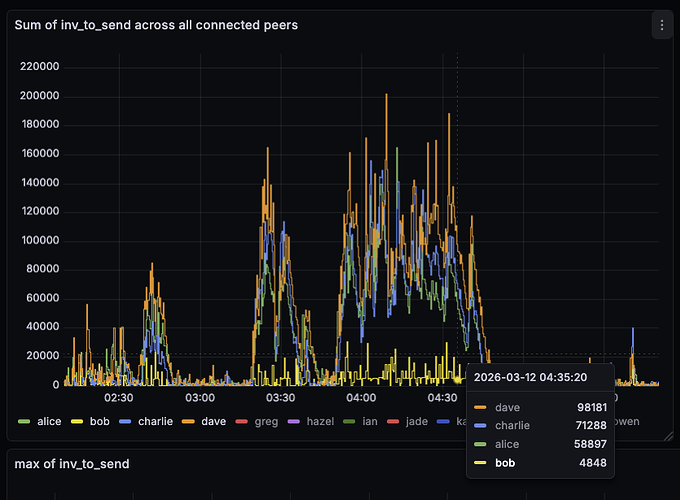Click ian's dark green legend marker
680x500 pixels.
349,422
